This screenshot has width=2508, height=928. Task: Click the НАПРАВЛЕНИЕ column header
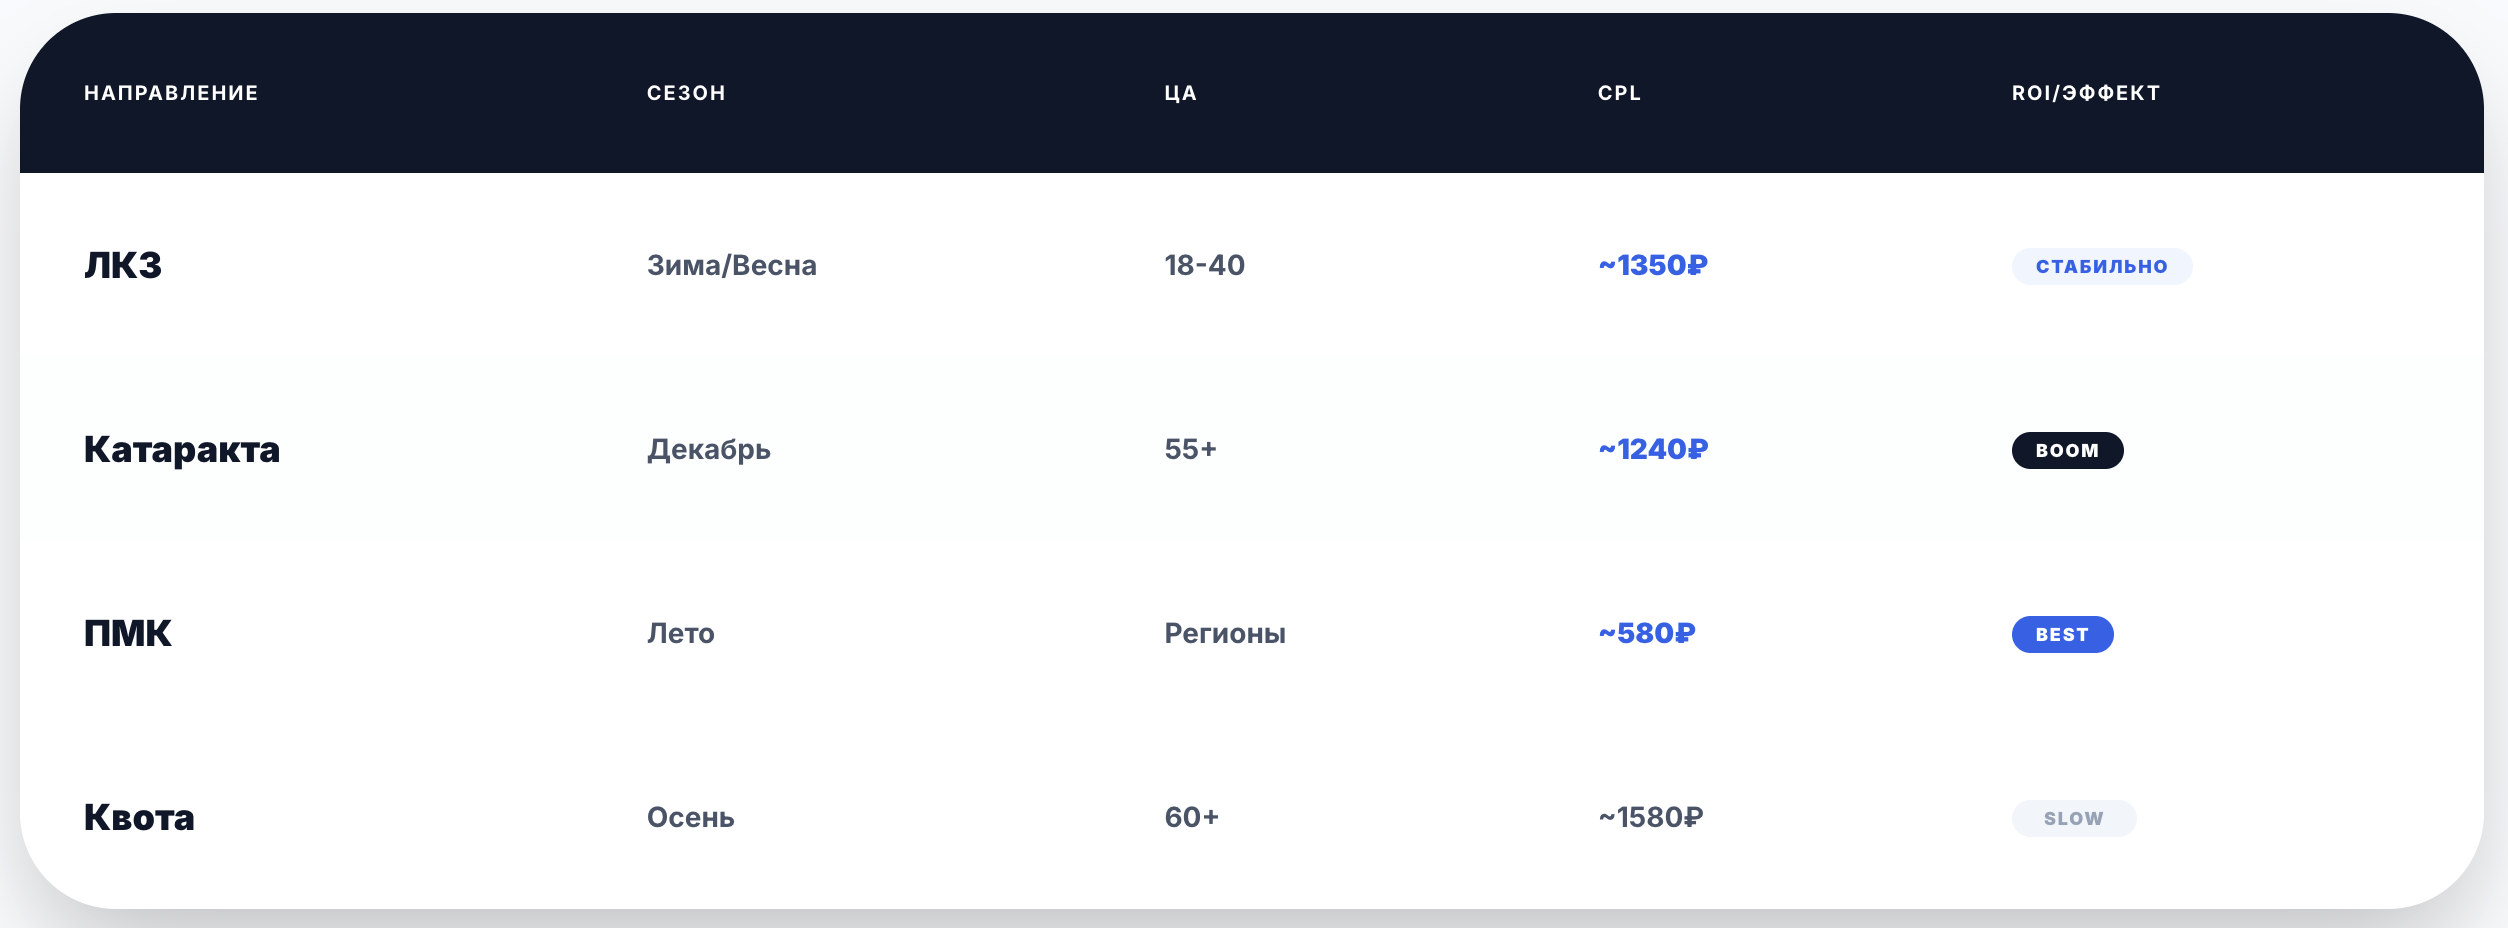[x=171, y=93]
